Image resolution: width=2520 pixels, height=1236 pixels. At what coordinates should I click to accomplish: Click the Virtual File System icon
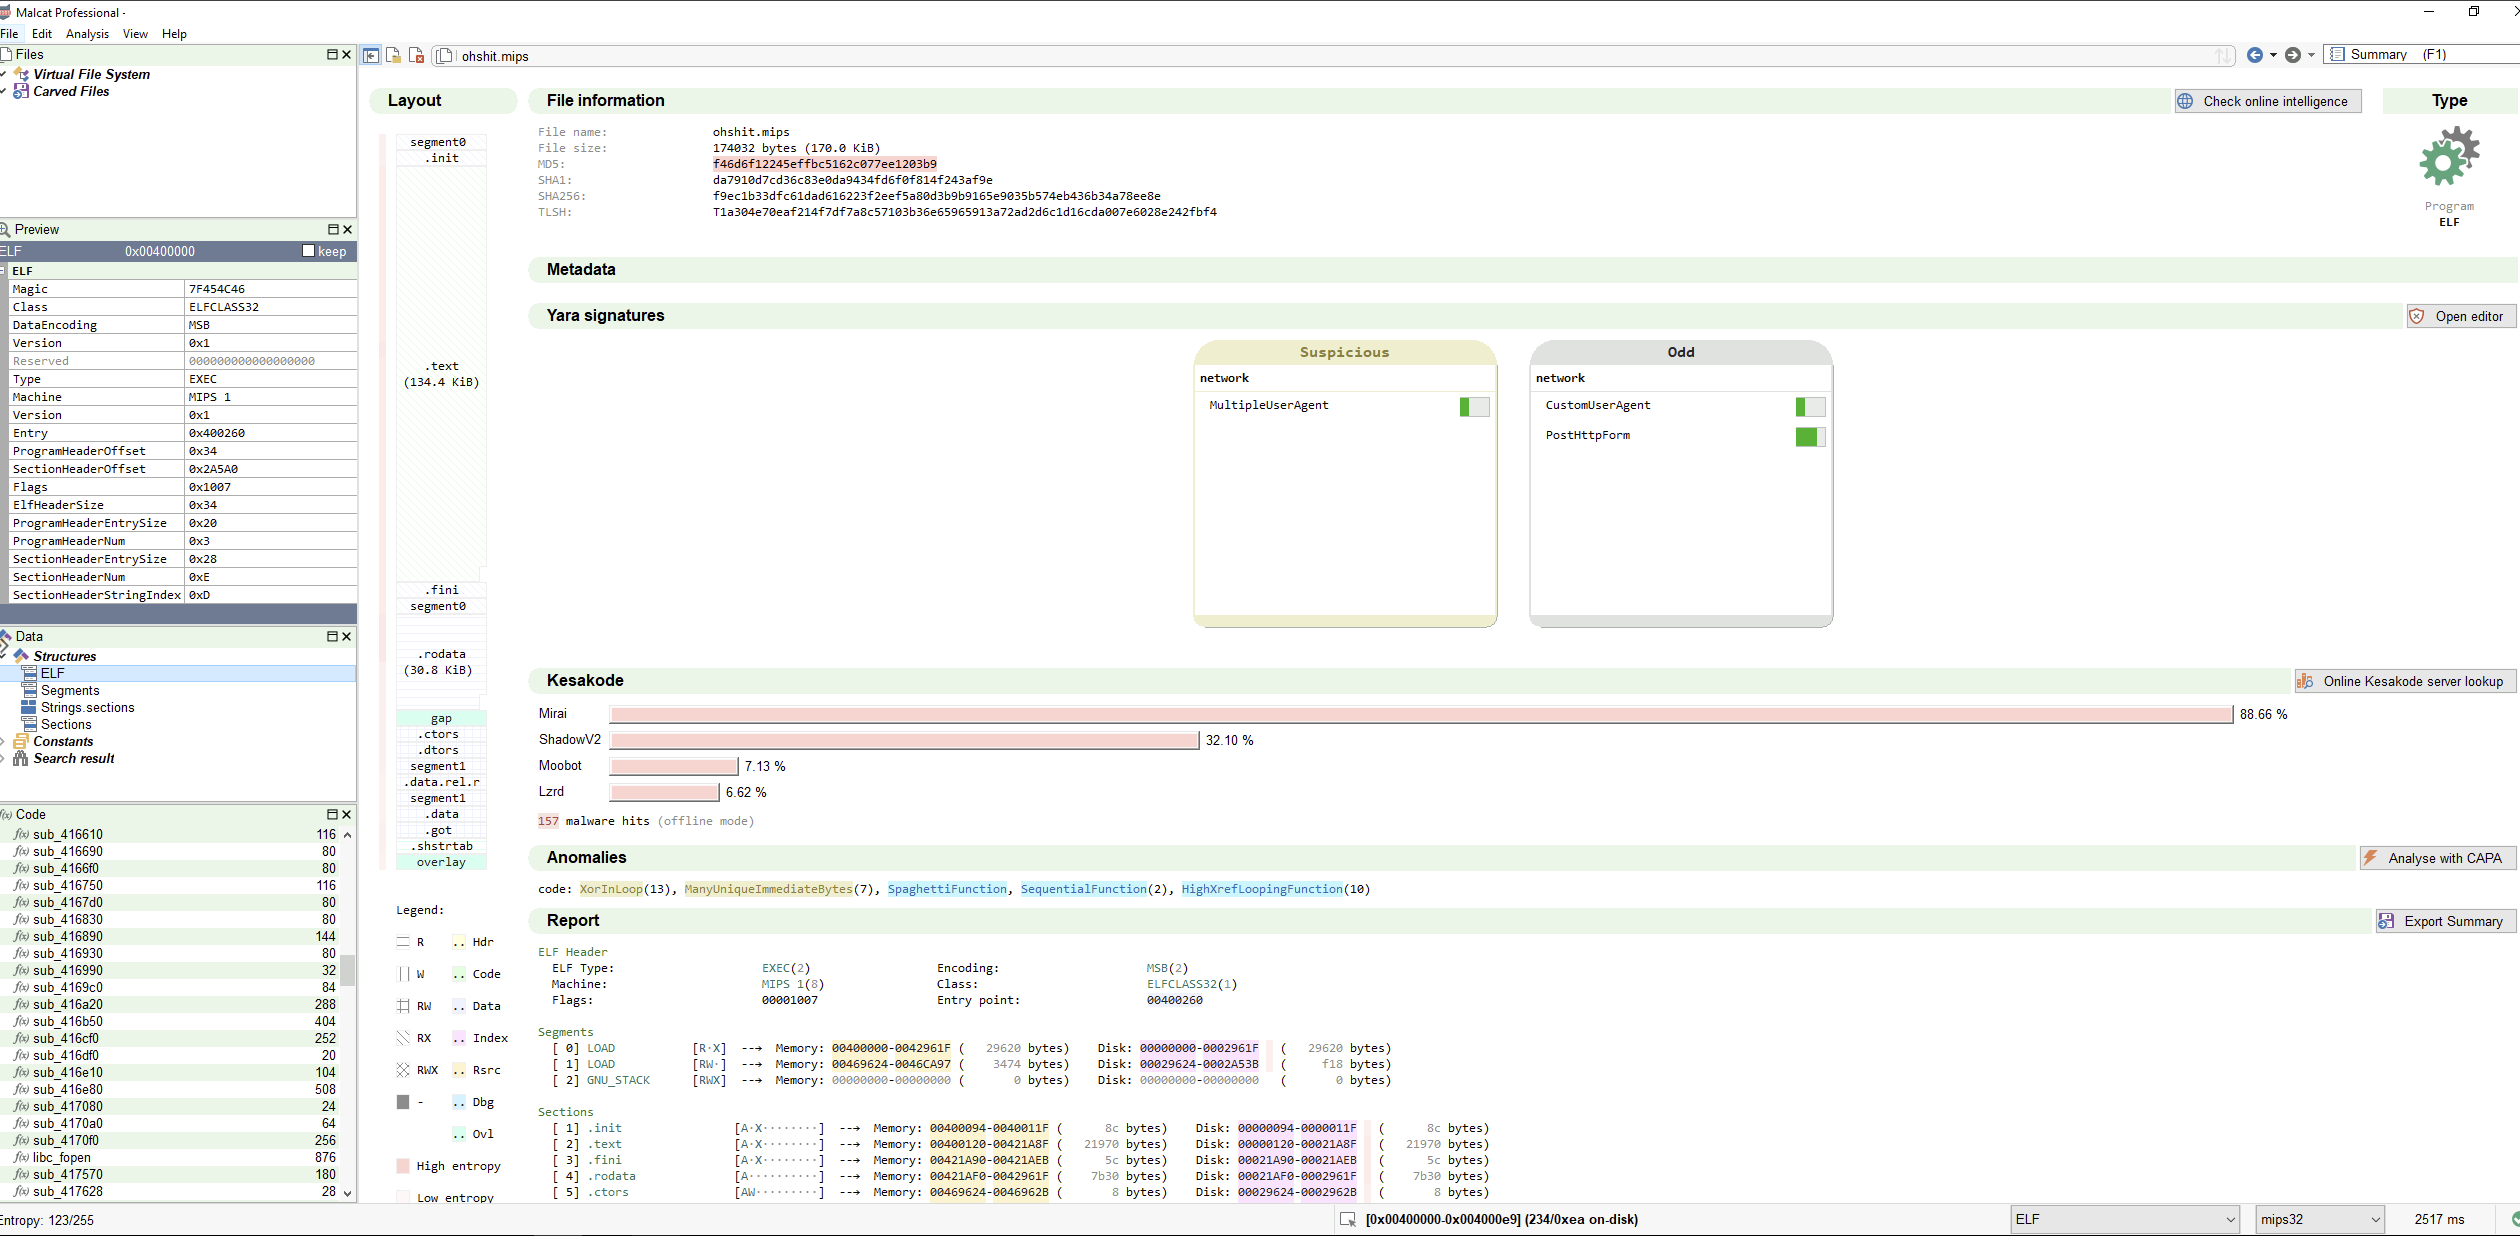pos(21,74)
